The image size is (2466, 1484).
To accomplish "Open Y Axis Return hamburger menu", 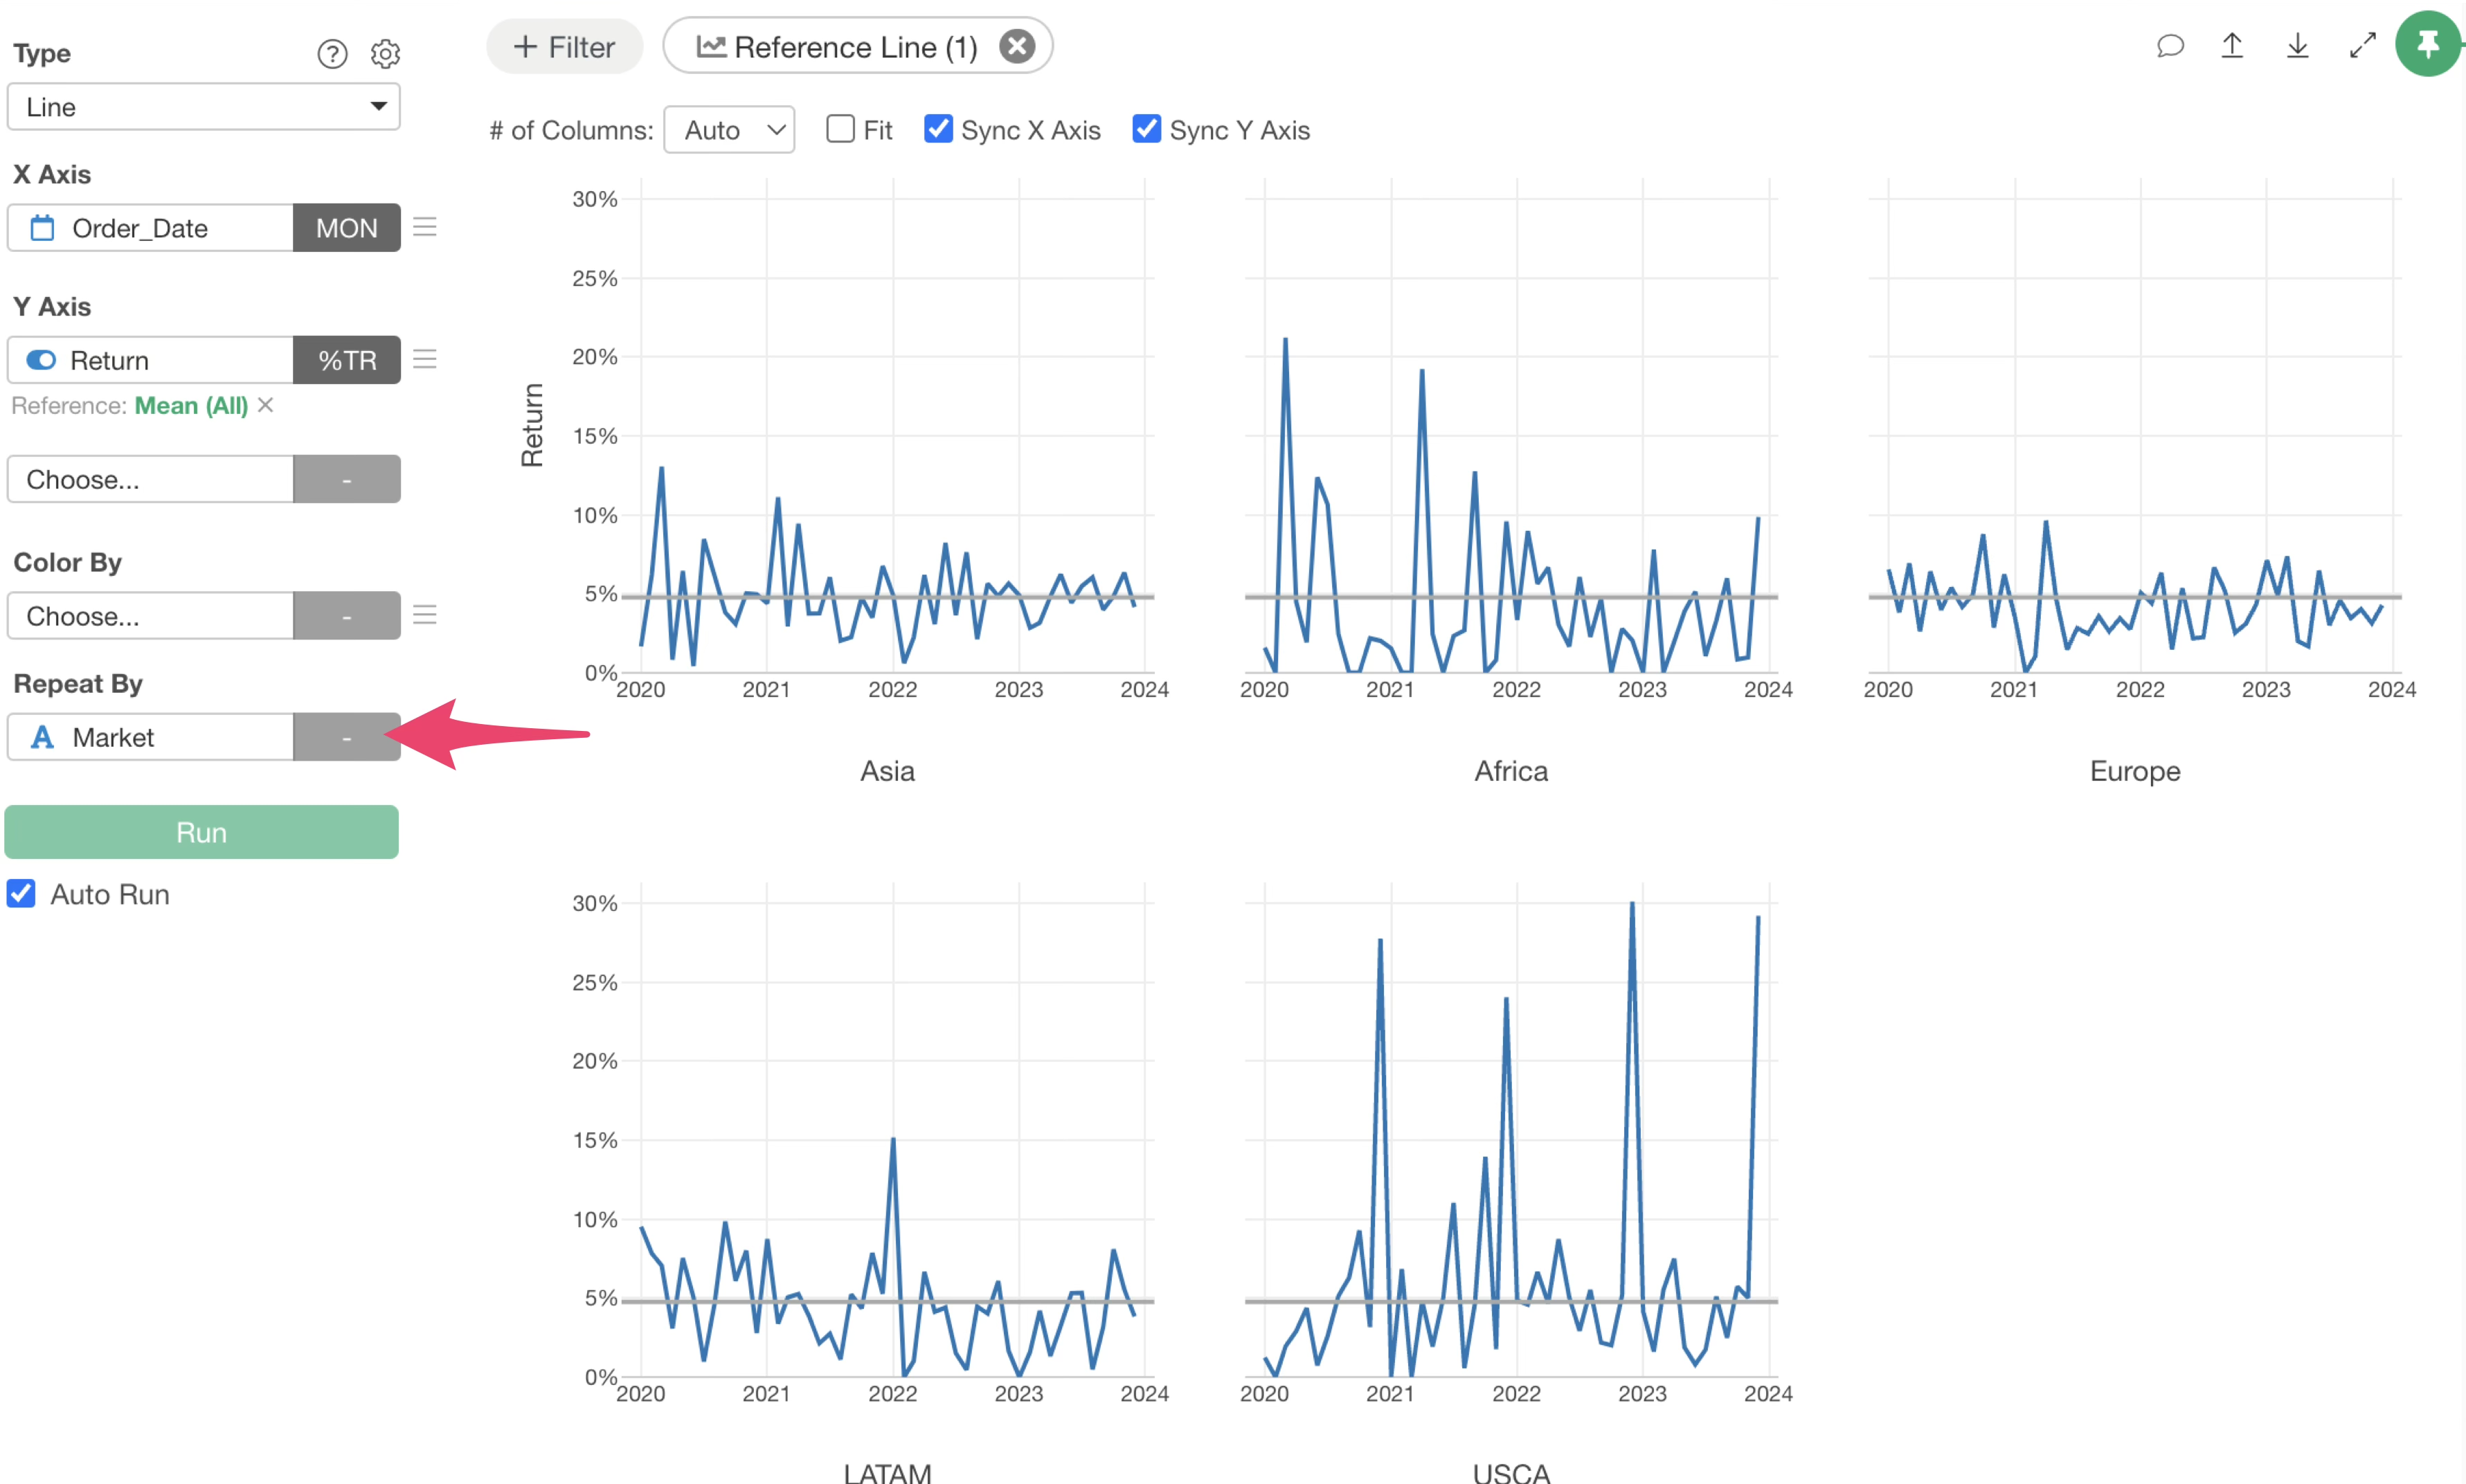I will (425, 360).
